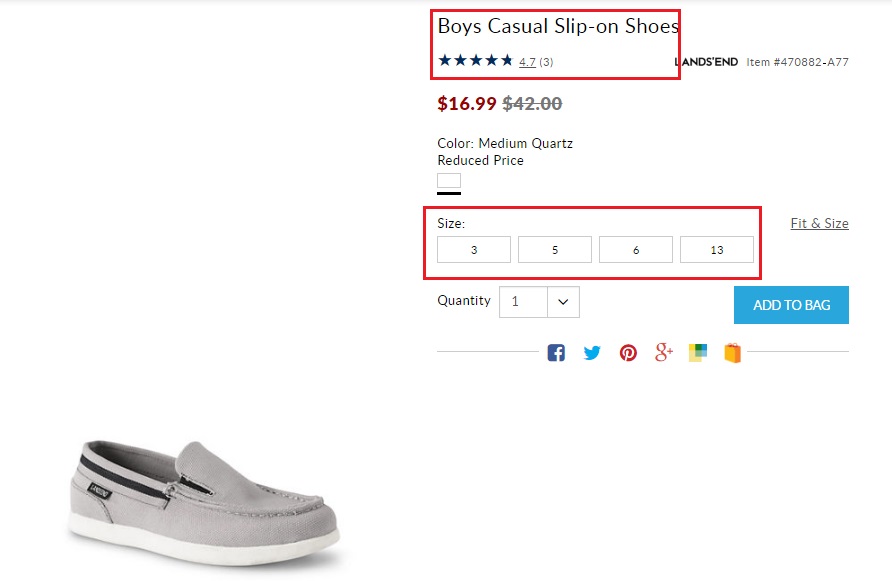The image size is (892, 581).
Task: Select the Medium Quartz color swatch
Action: pyautogui.click(x=449, y=182)
